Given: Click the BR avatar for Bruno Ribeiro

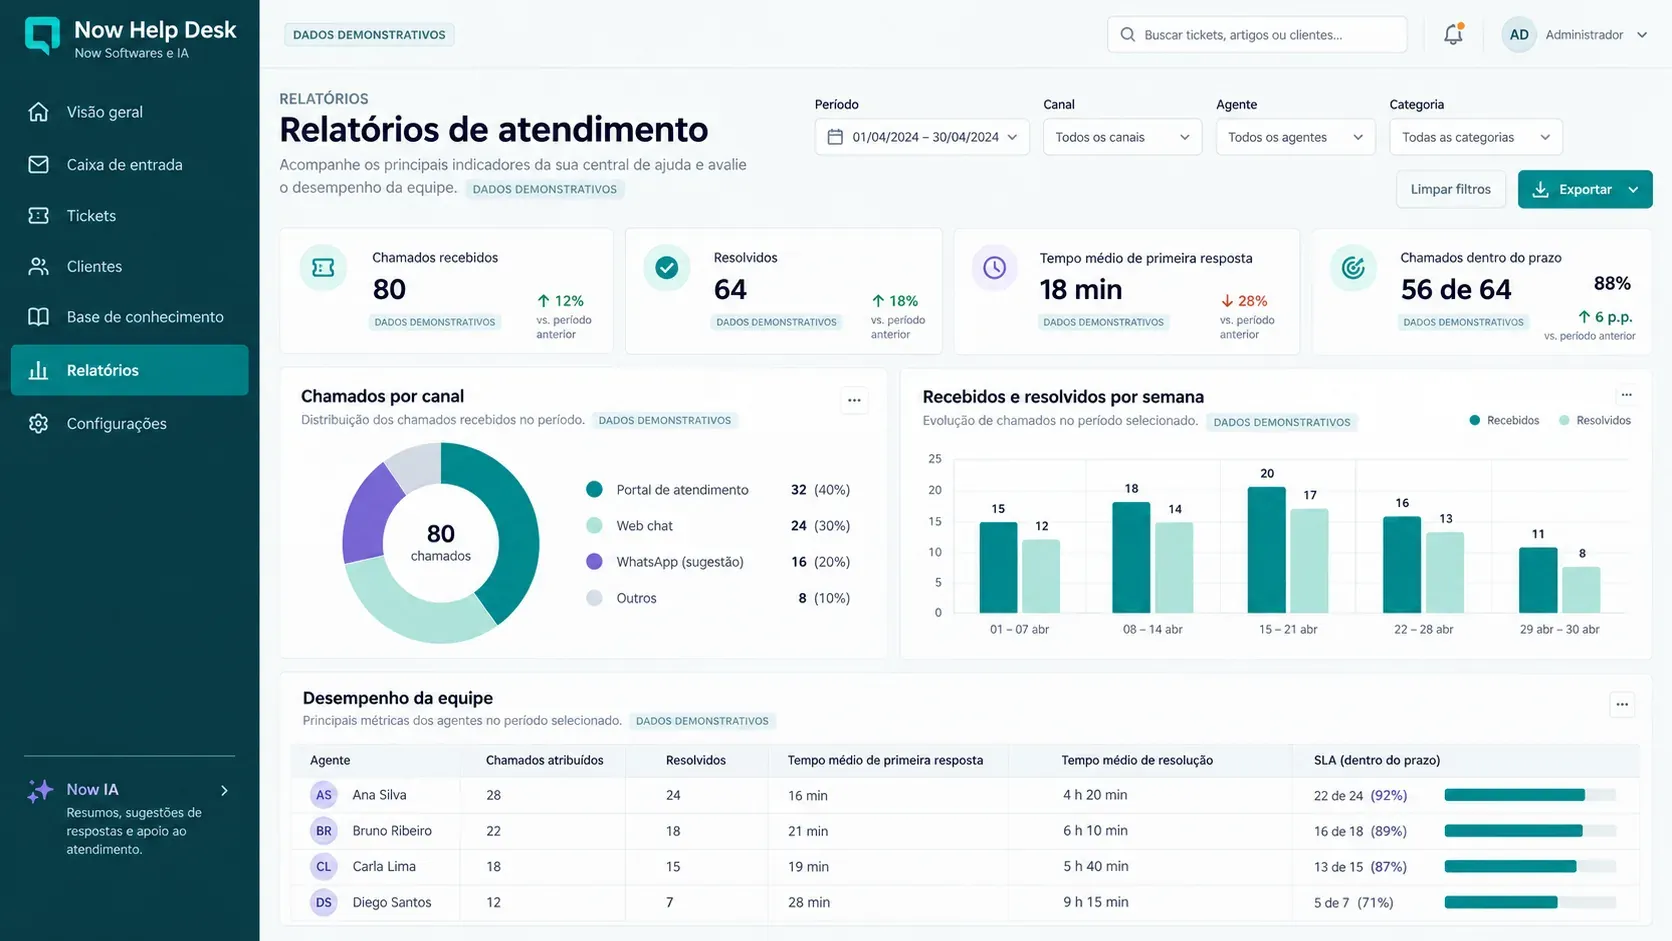Looking at the screenshot, I should (x=323, y=831).
